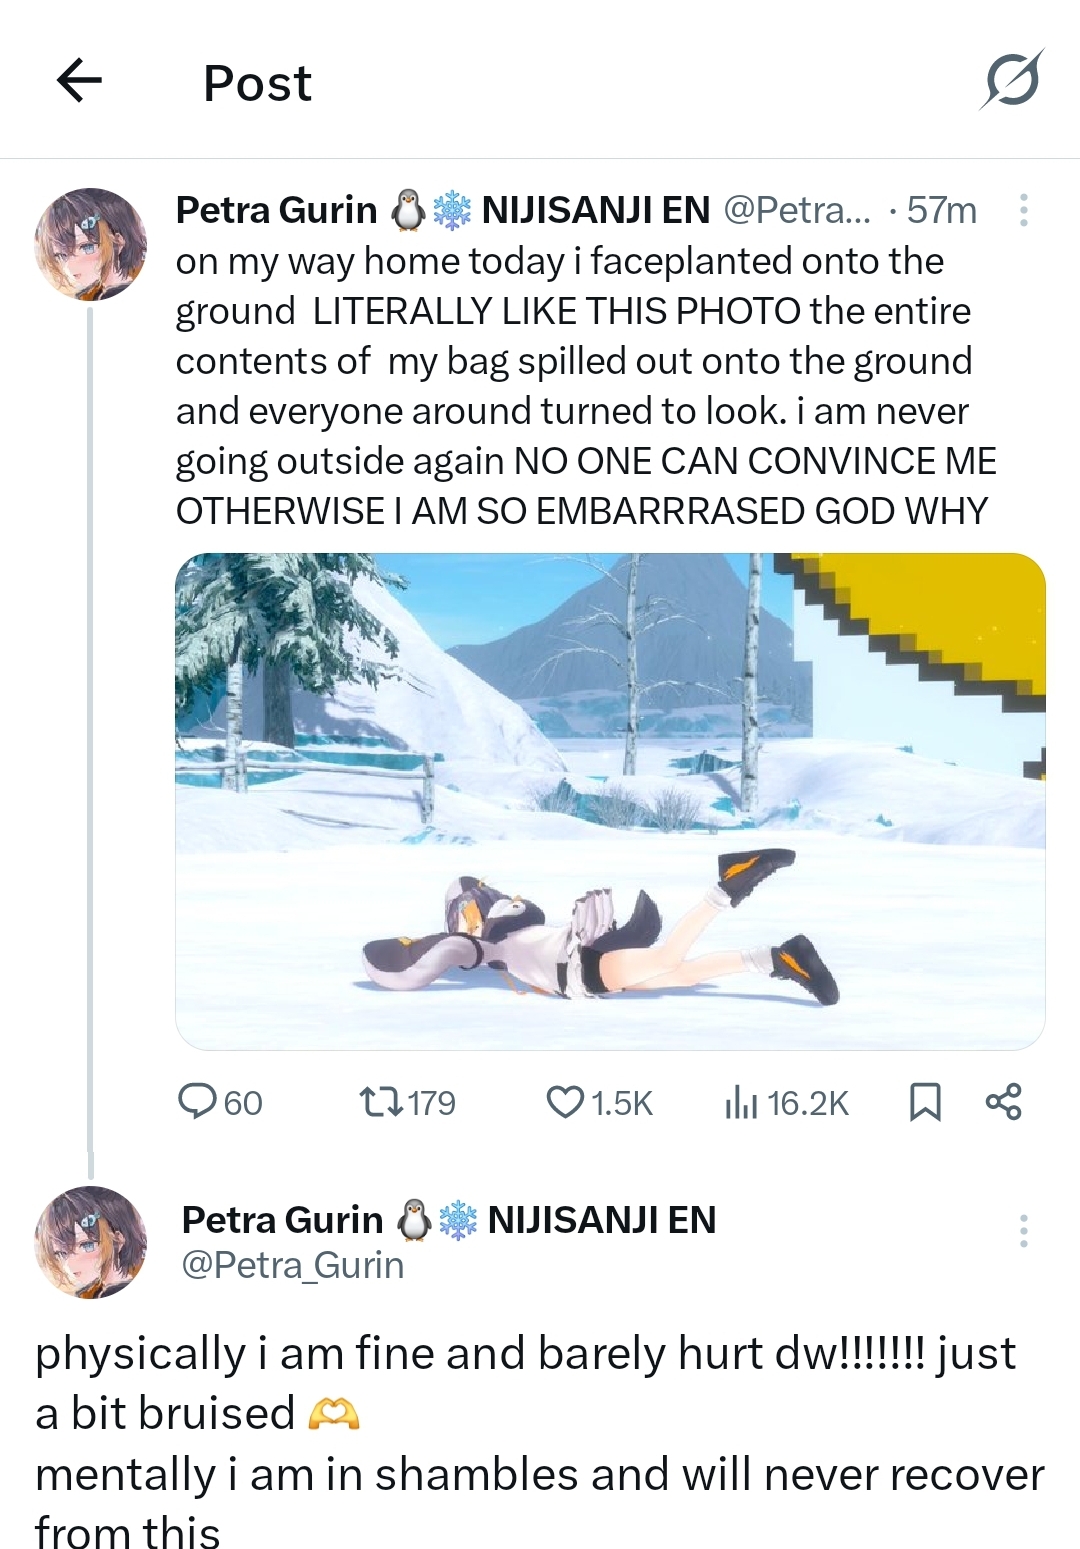The height and width of the screenshot is (1549, 1080).
Task: Open the slashed-circle Grok icon in header
Action: tap(1011, 80)
